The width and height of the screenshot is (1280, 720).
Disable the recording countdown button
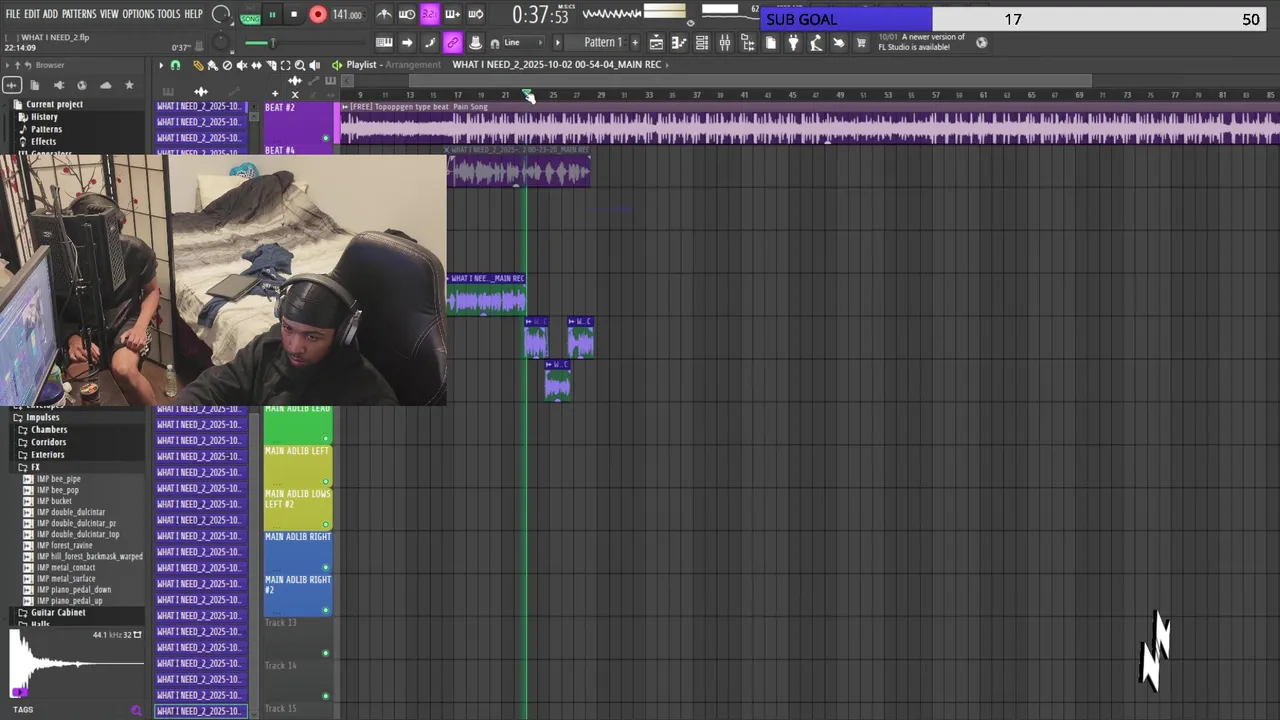coord(430,14)
